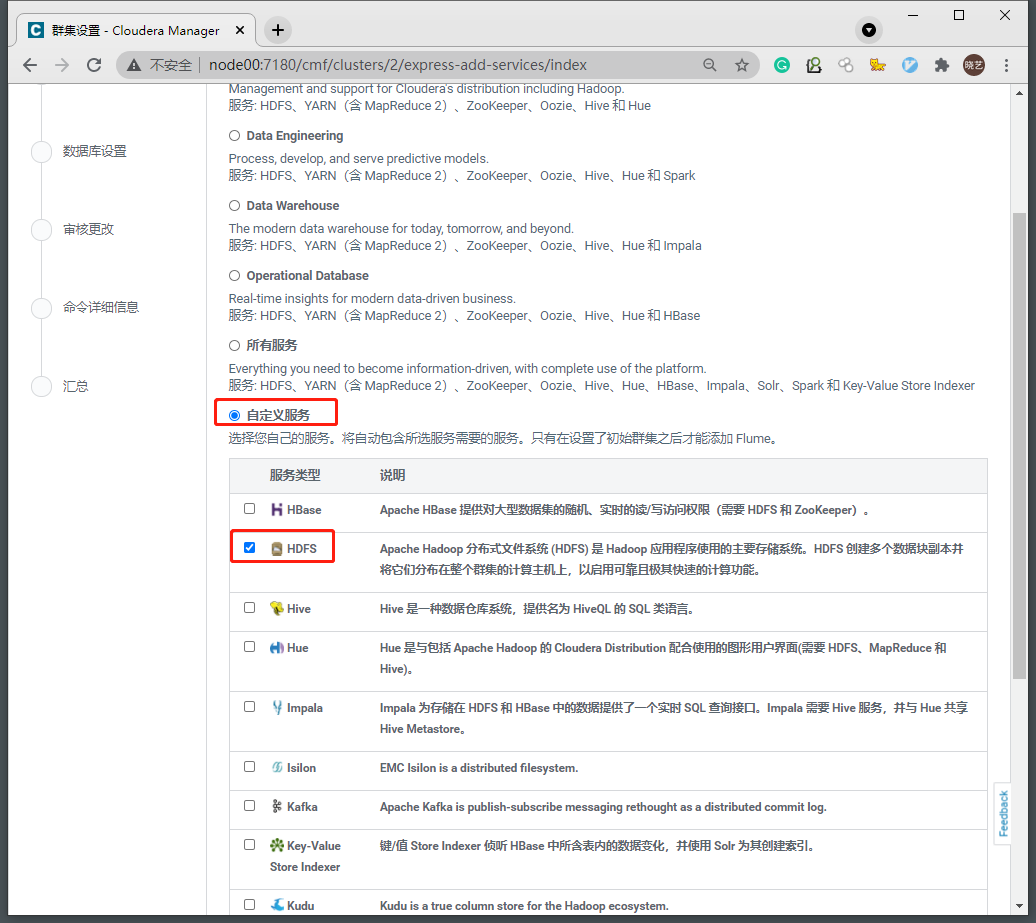Switch to the 群集设置 Cloudera Manager tab

(x=135, y=30)
